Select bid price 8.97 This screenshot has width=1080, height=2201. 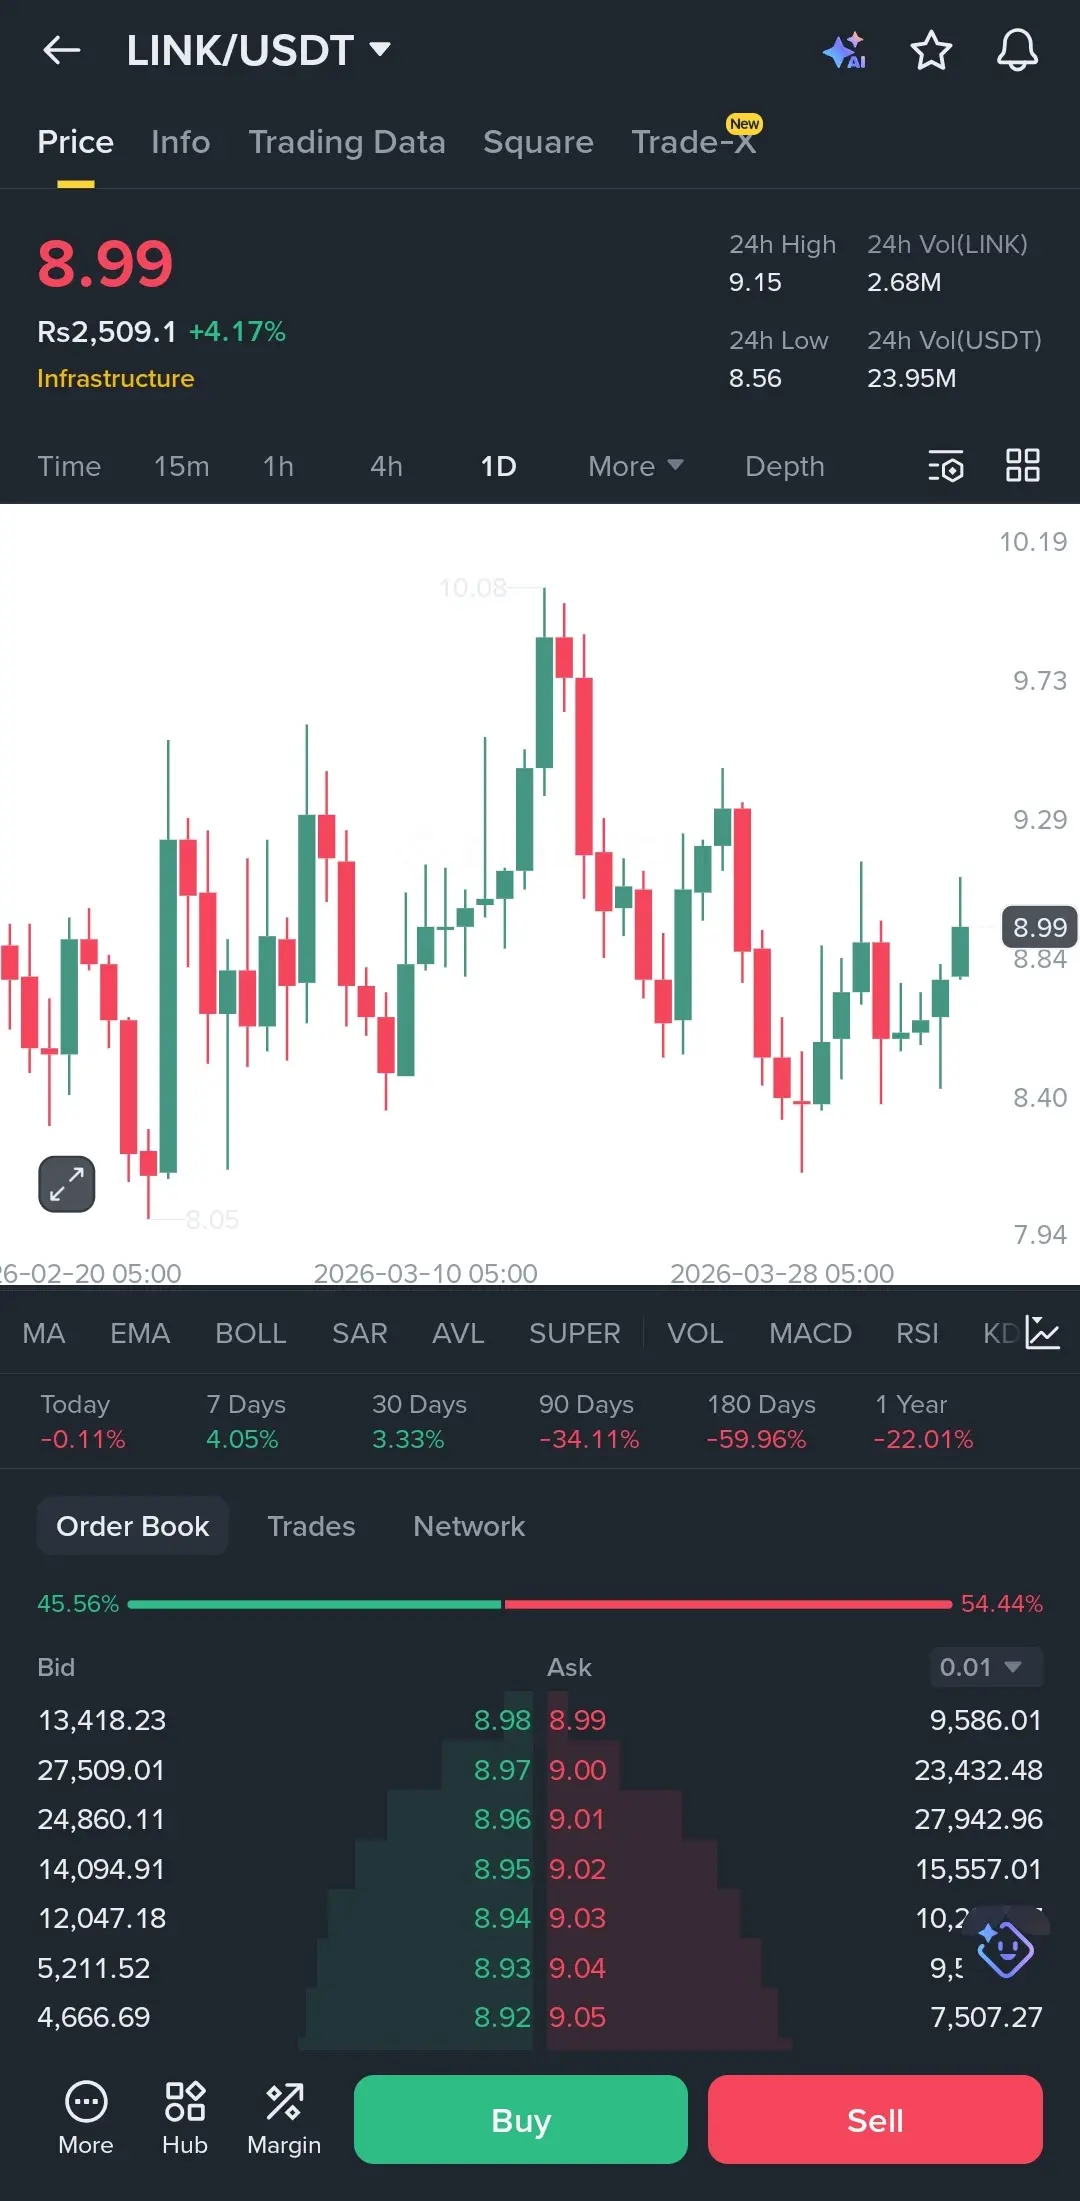click(x=502, y=1770)
